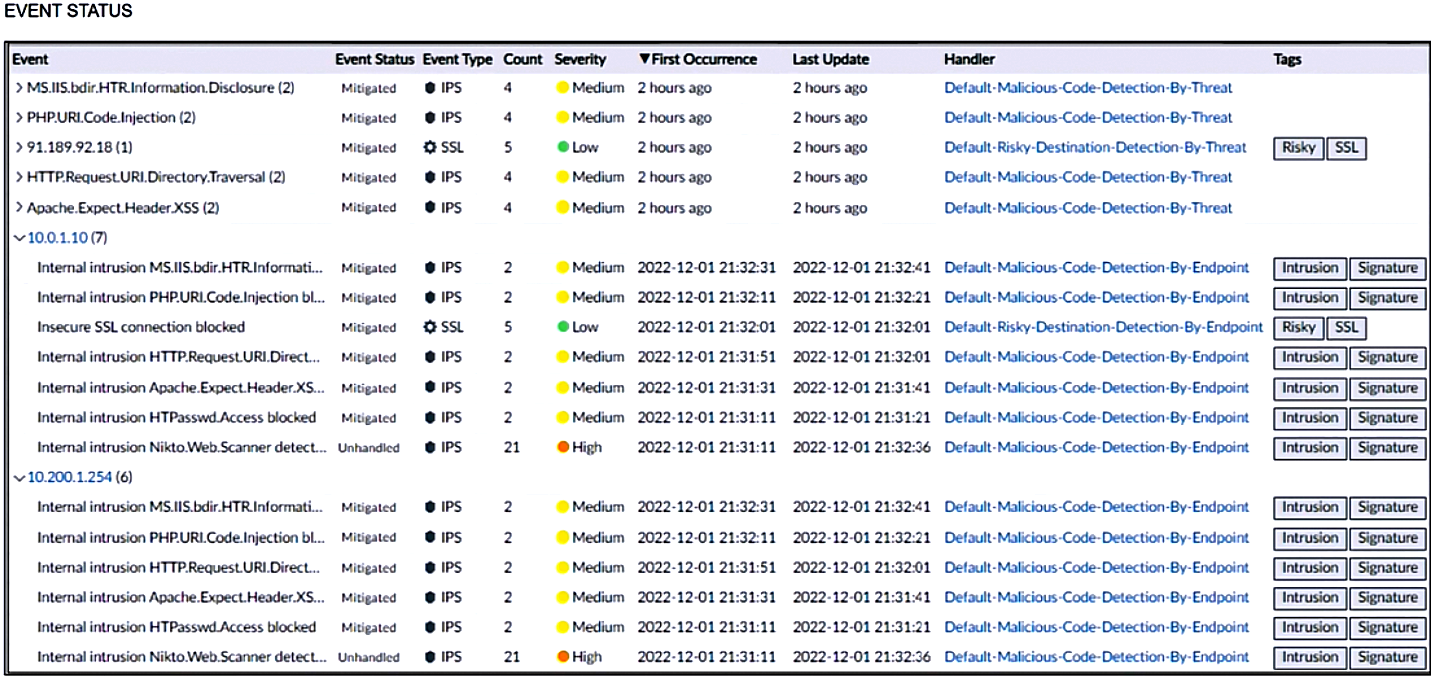Collapse the 10.0.1.10 endpoint group
The height and width of the screenshot is (679, 1431).
click(18, 238)
